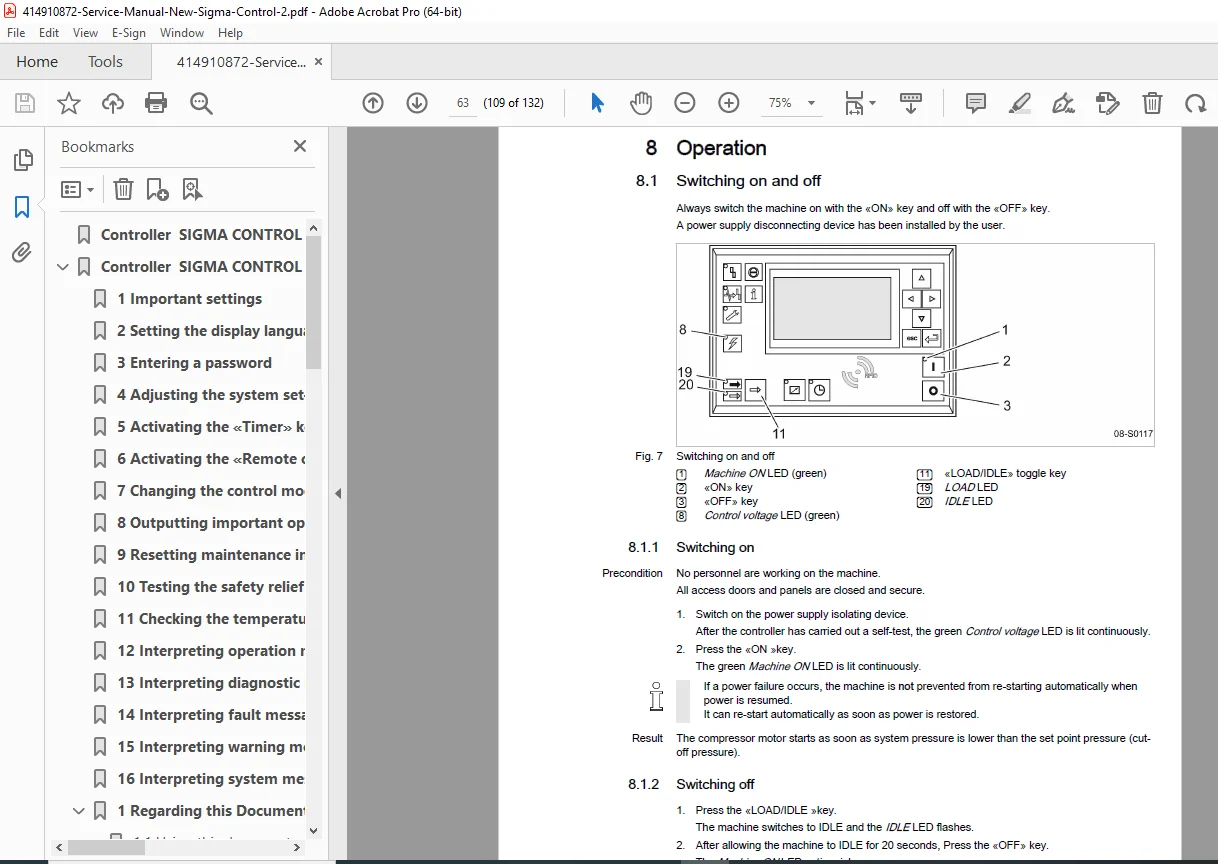Screen dimensions: 1218x864
Task: Print the document with the printer icon
Action: (x=156, y=103)
